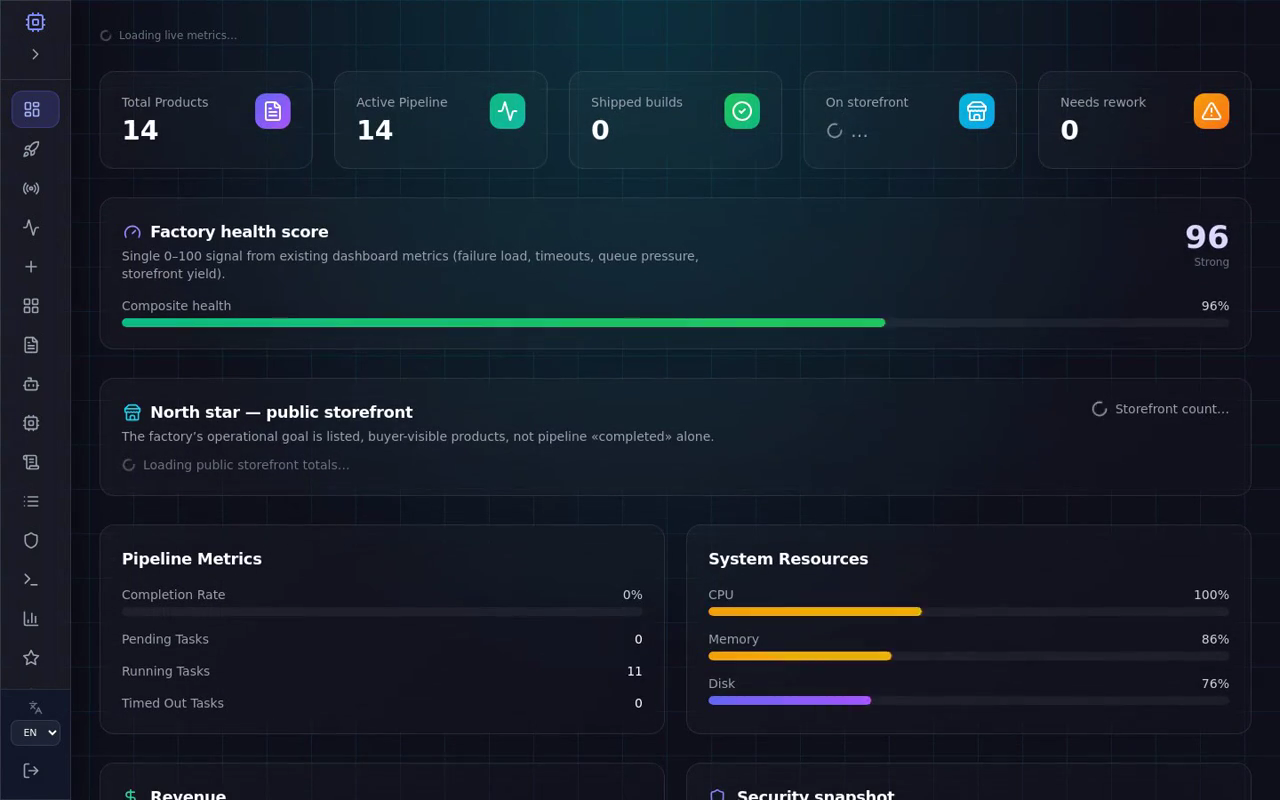Viewport: 1280px width, 800px height.
Task: Open the rocket icon in the sidebar
Action: pyautogui.click(x=31, y=149)
